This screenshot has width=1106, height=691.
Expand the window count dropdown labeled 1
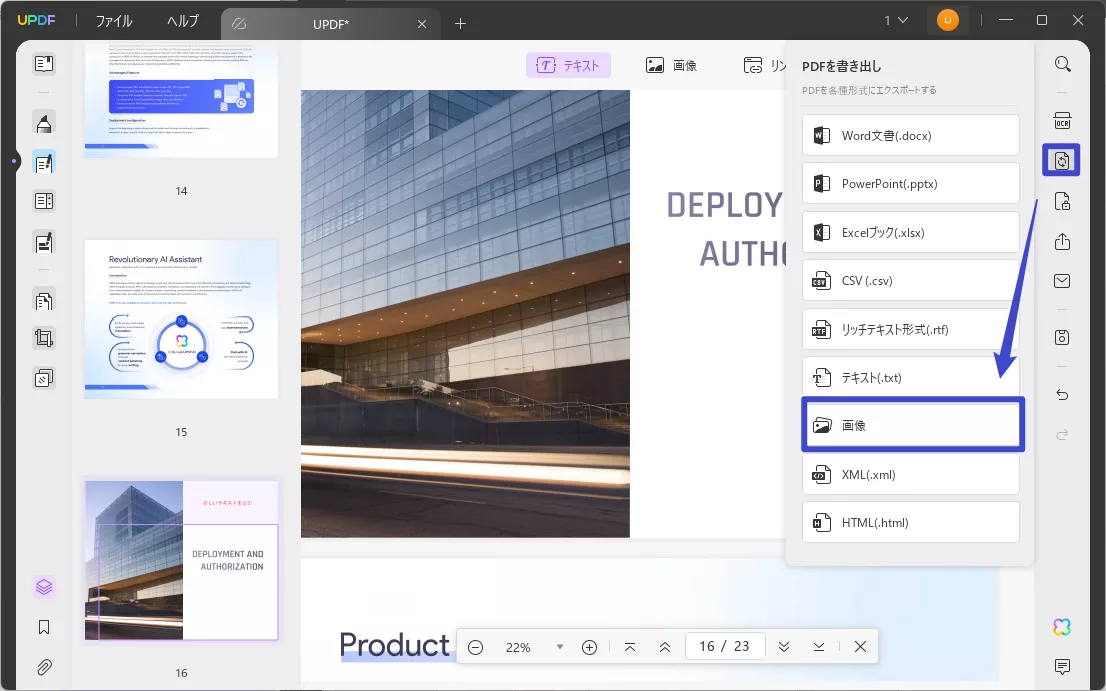click(896, 20)
